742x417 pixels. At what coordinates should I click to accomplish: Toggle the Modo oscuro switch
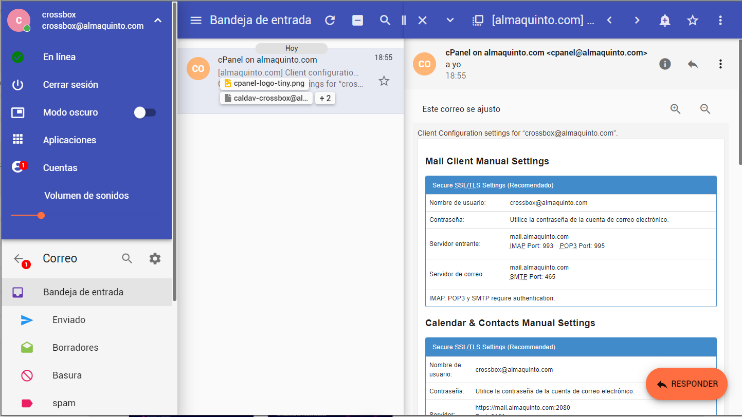144,112
